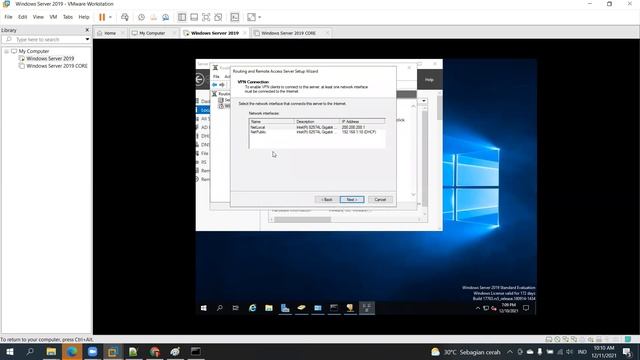This screenshot has height=360, width=640.
Task: Select the NetLocal network interface row
Action: [x=317, y=127]
